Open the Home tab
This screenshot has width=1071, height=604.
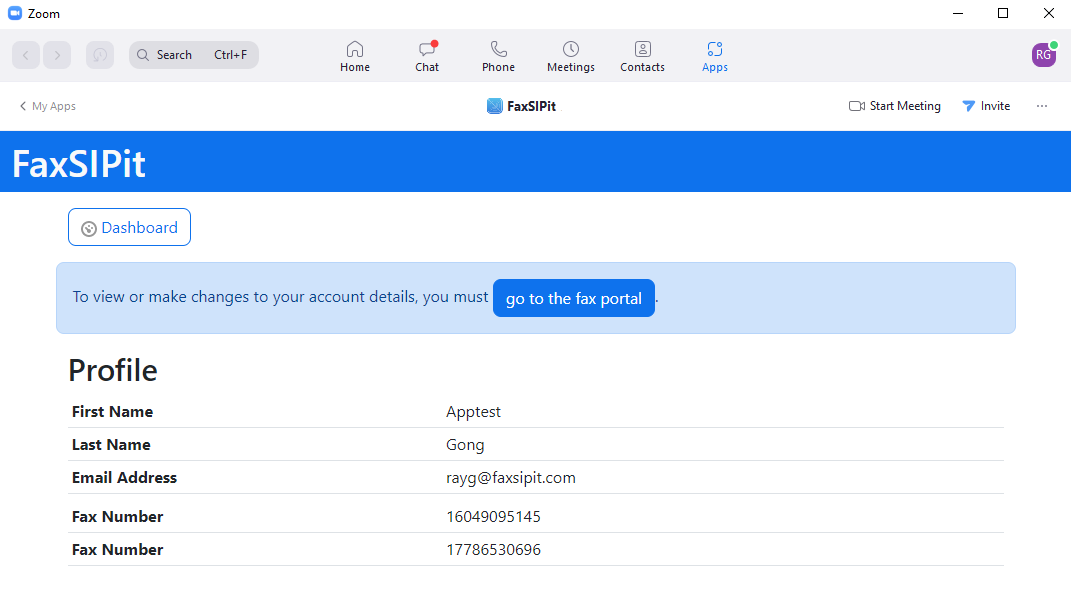355,56
